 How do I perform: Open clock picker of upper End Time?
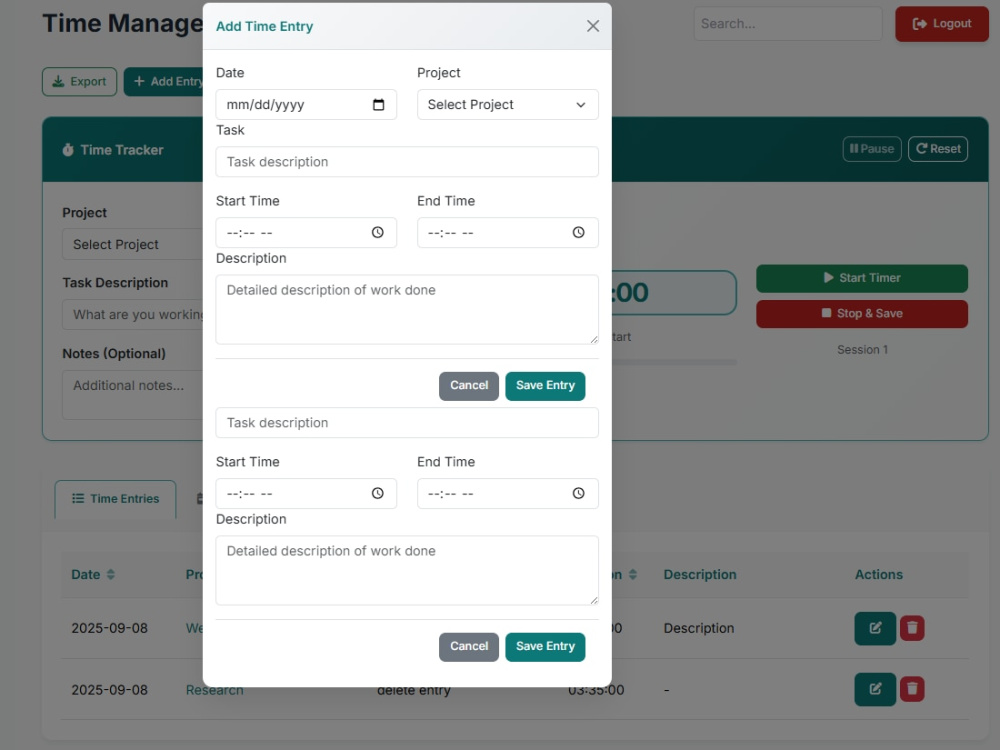(x=578, y=233)
